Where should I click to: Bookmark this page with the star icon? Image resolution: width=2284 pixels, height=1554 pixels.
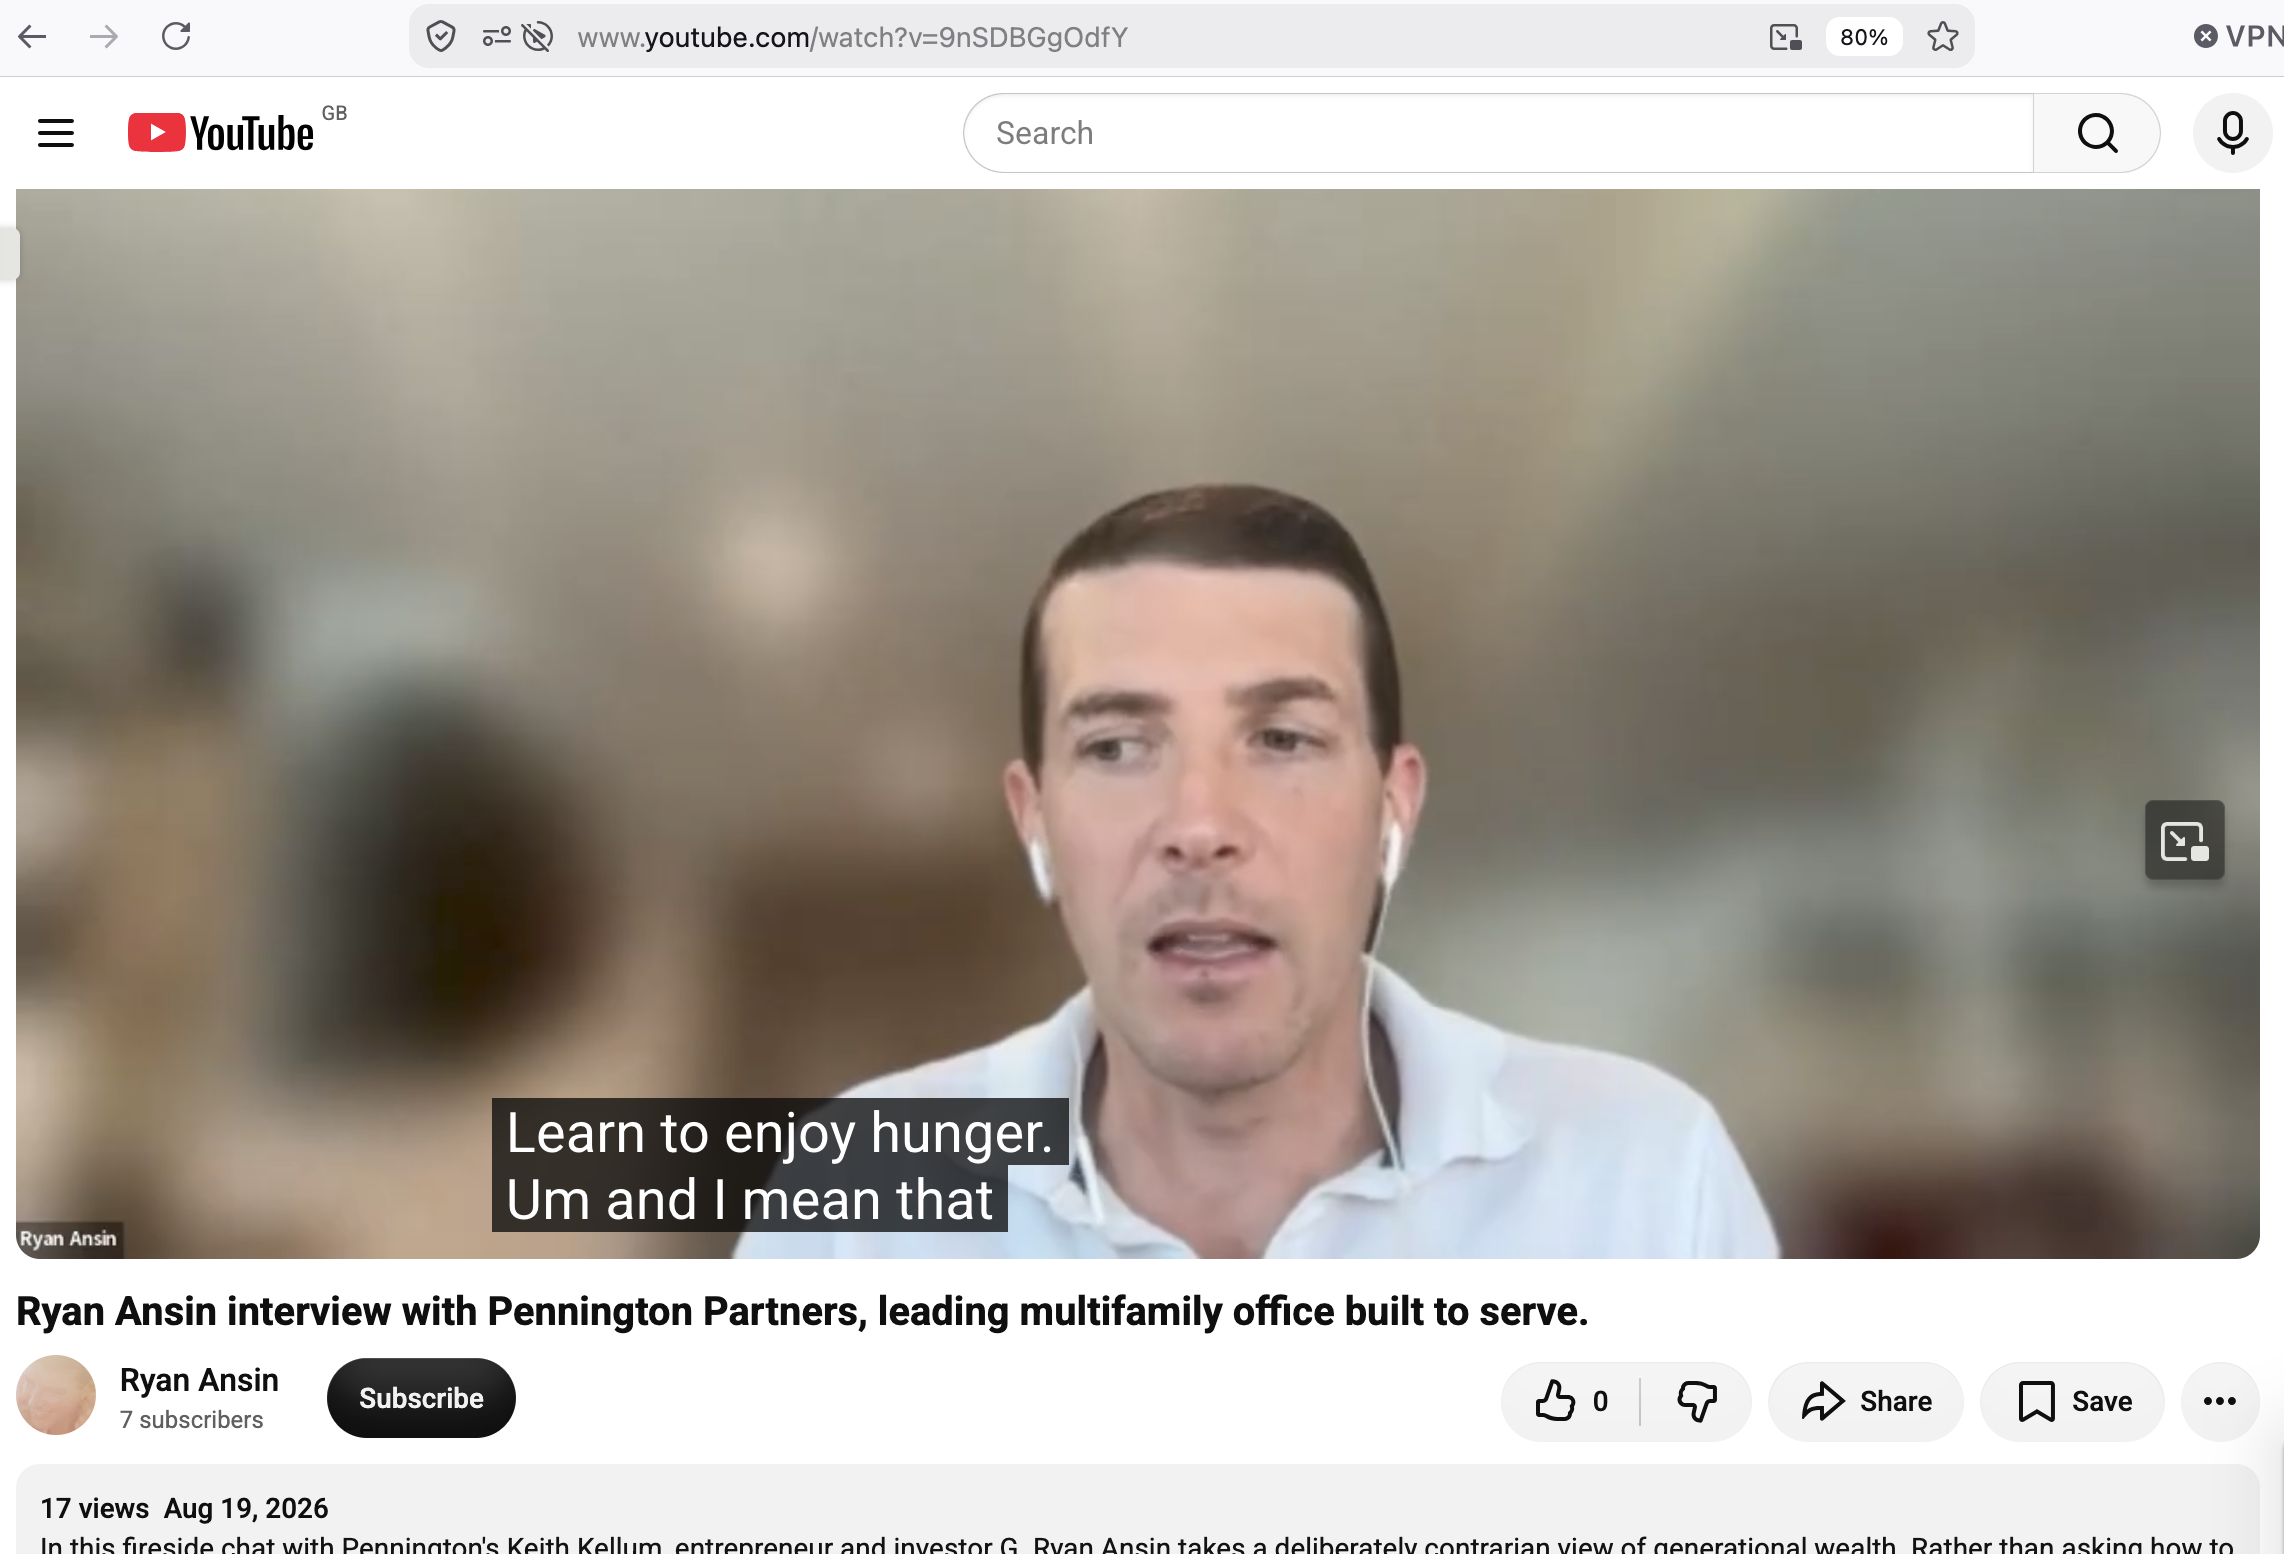coord(1943,37)
